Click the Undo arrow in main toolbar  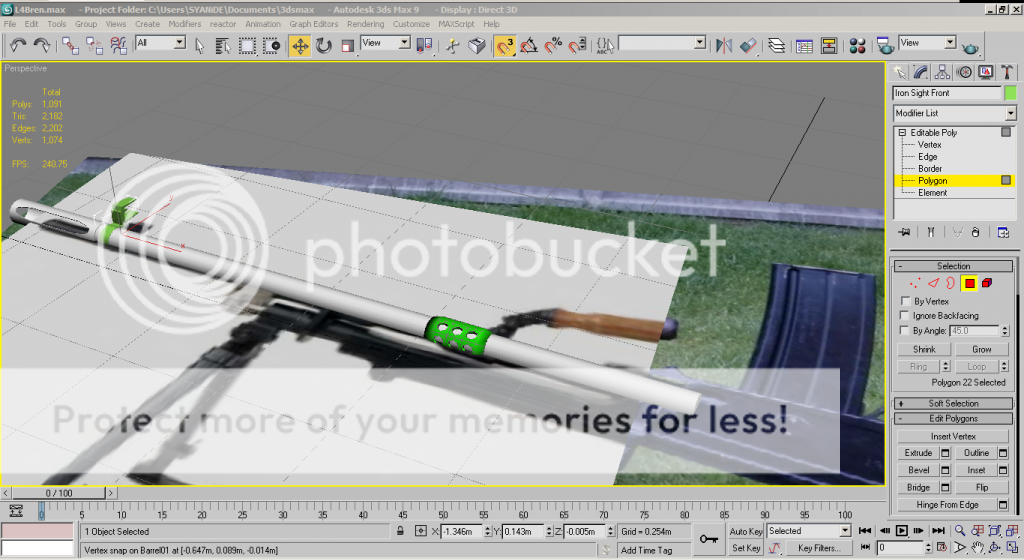(18, 45)
